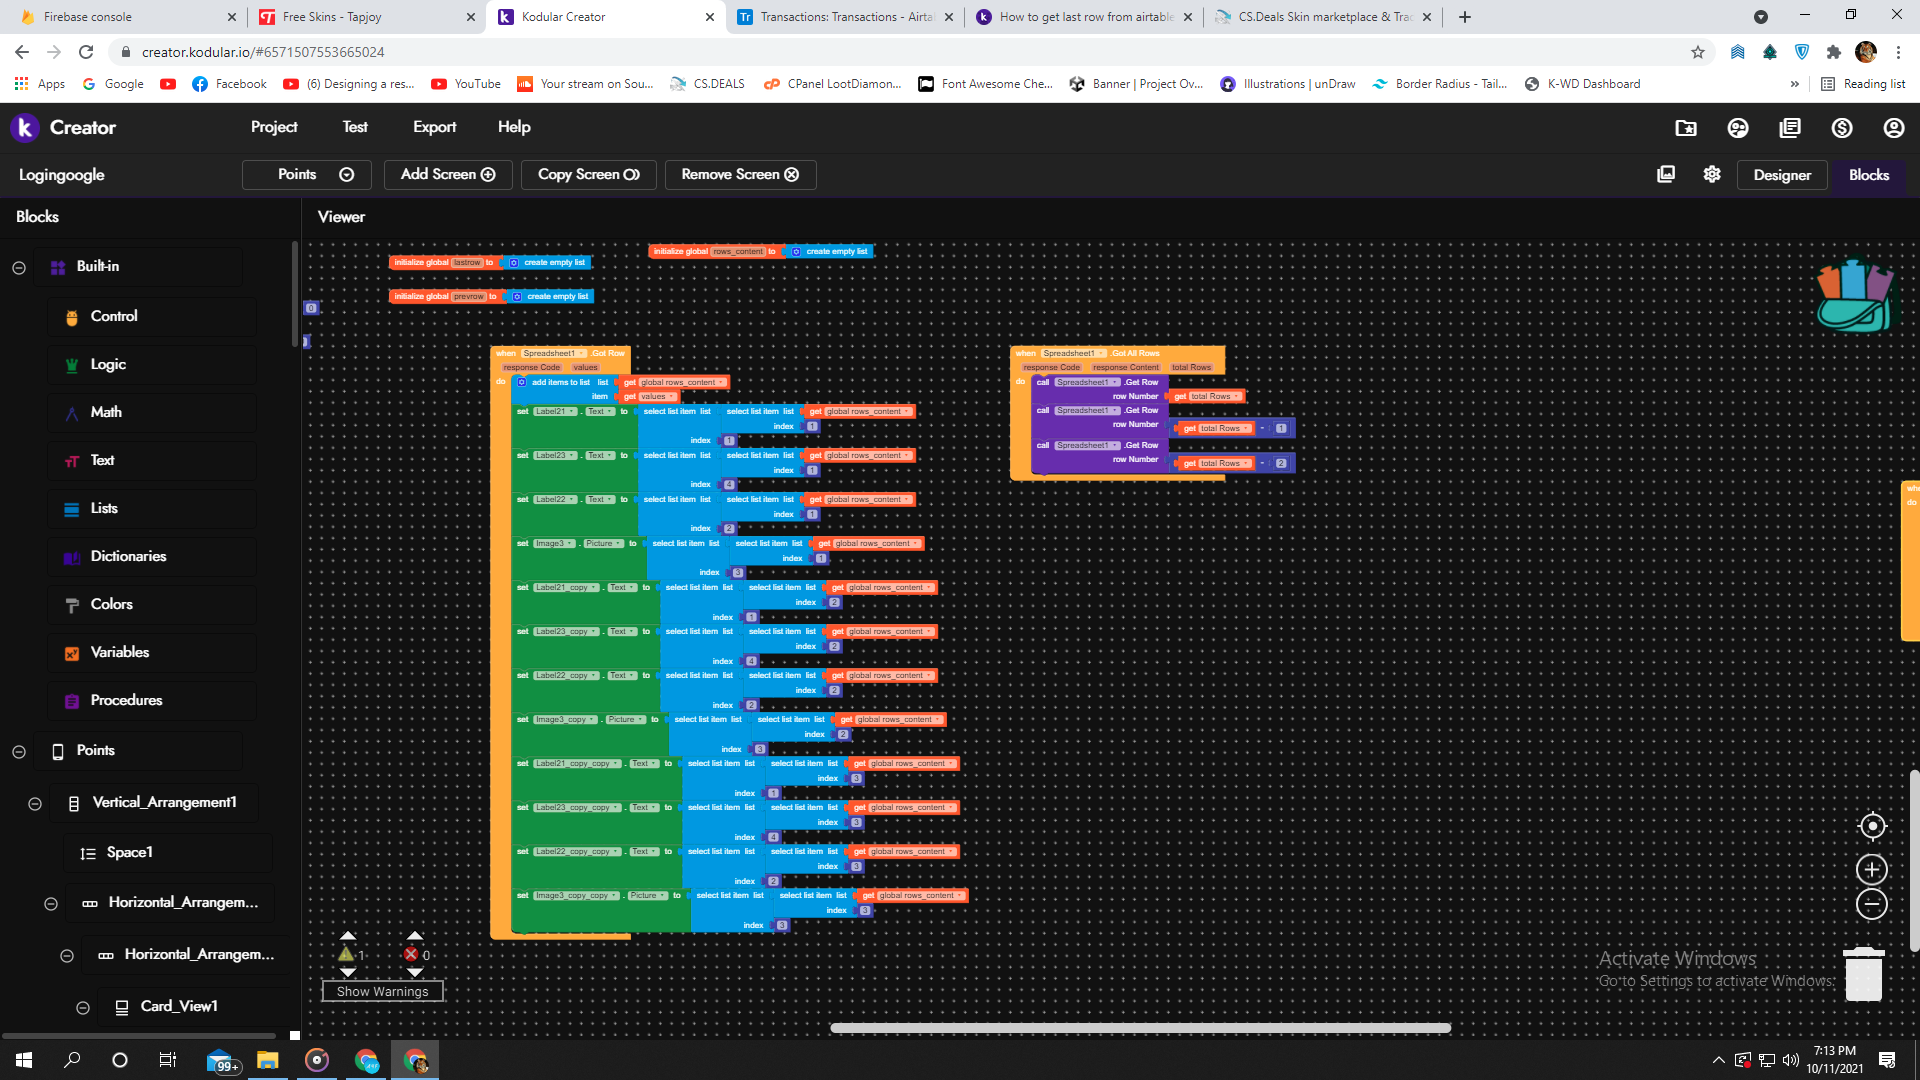Collapse the second Horizontal_Arrangement node
Screen dimensions: 1920x1080
(67, 955)
